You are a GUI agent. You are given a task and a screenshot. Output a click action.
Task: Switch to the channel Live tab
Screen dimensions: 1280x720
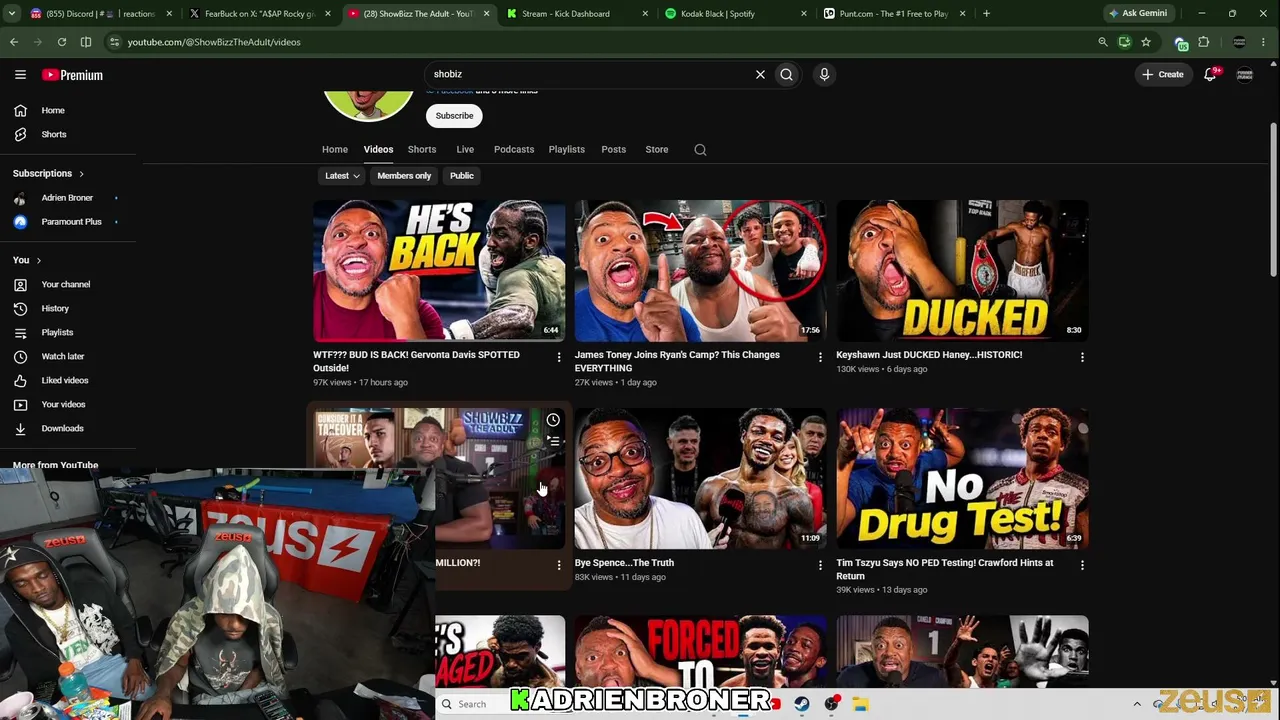[465, 150]
